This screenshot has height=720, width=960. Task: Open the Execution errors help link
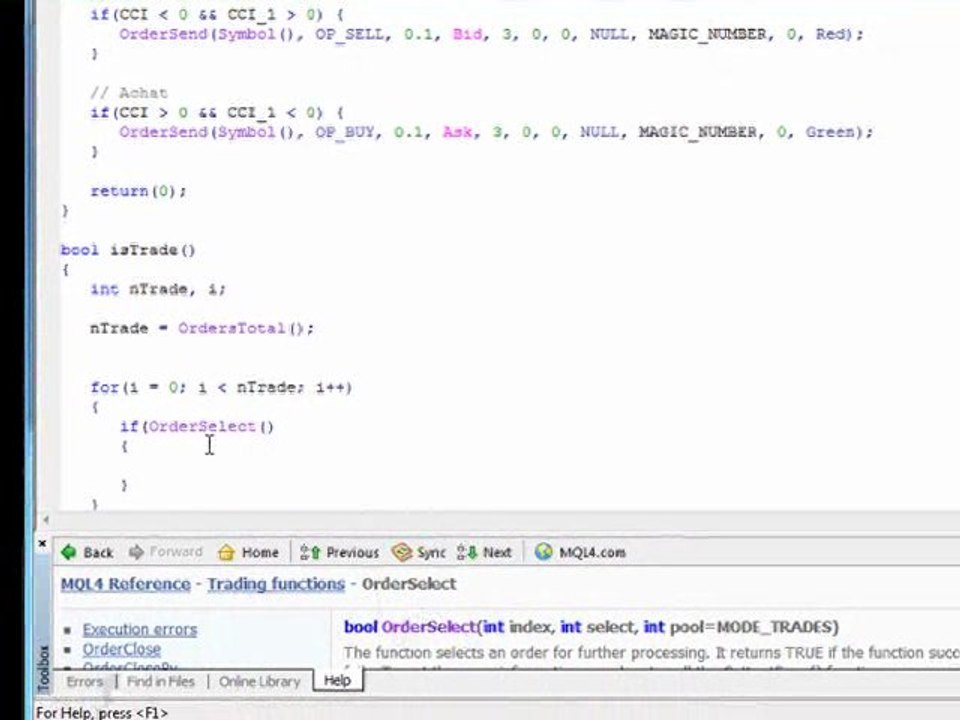click(140, 629)
